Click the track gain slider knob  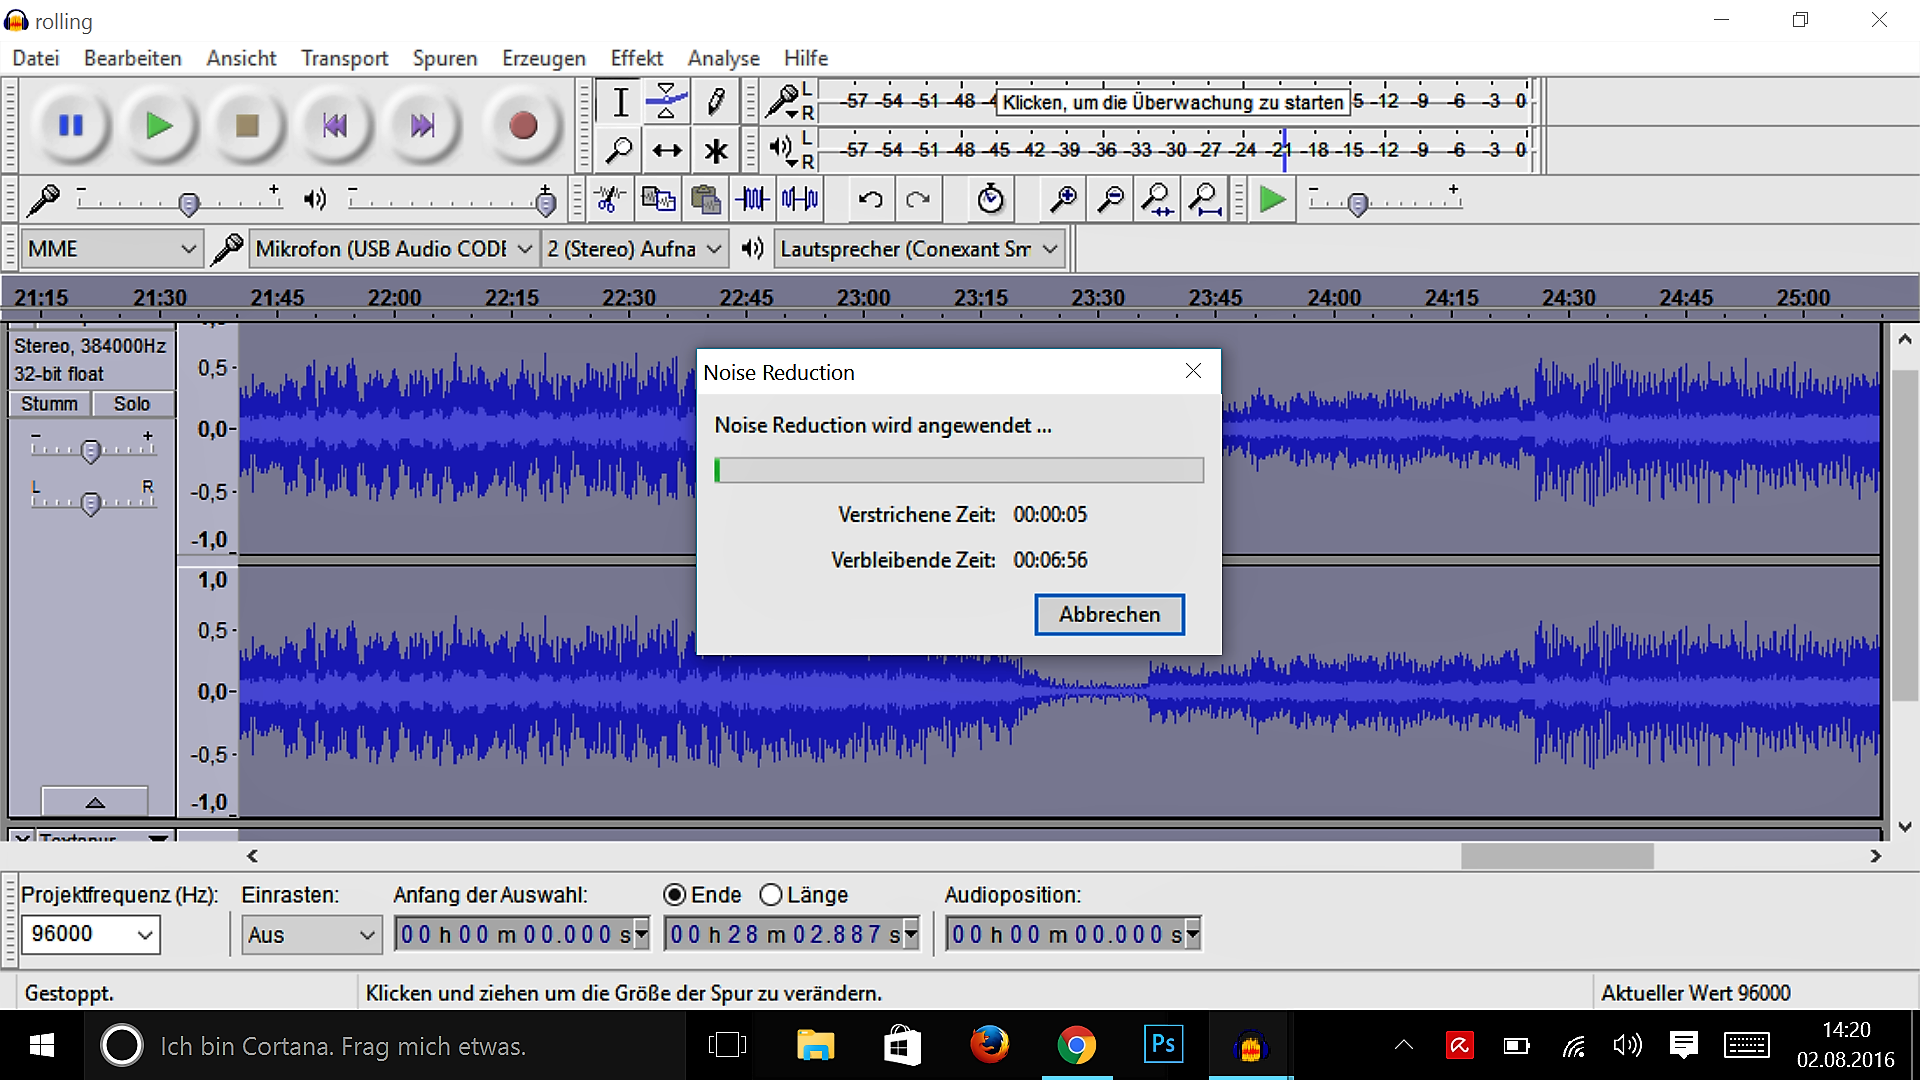click(91, 452)
